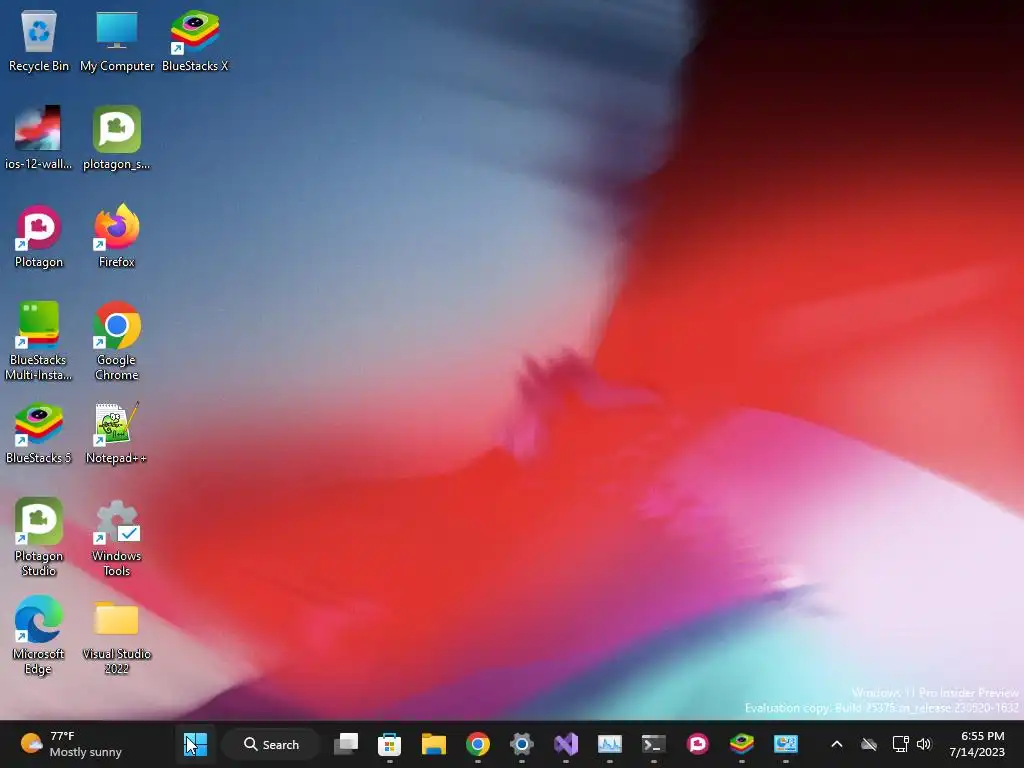Viewport: 1024px width, 768px height.
Task: Open Task View from the taskbar
Action: click(346, 744)
